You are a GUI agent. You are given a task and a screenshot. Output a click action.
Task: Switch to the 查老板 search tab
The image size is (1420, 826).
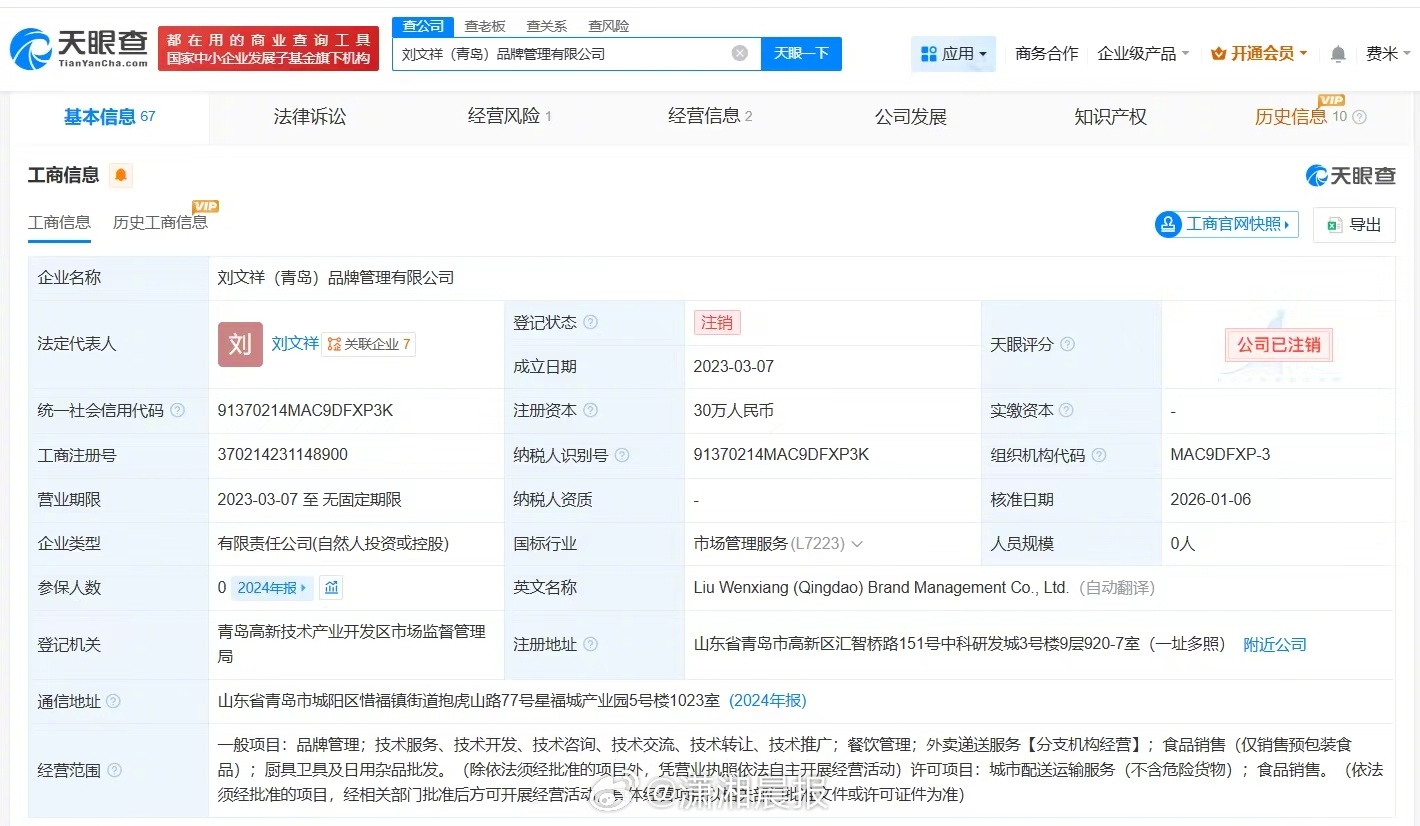coord(485,25)
